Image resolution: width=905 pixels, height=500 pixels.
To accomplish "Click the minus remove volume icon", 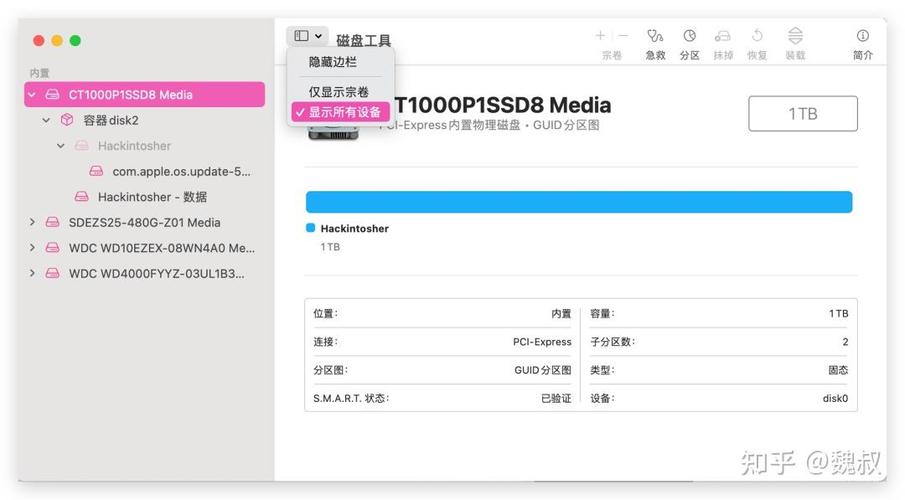I will (x=623, y=36).
